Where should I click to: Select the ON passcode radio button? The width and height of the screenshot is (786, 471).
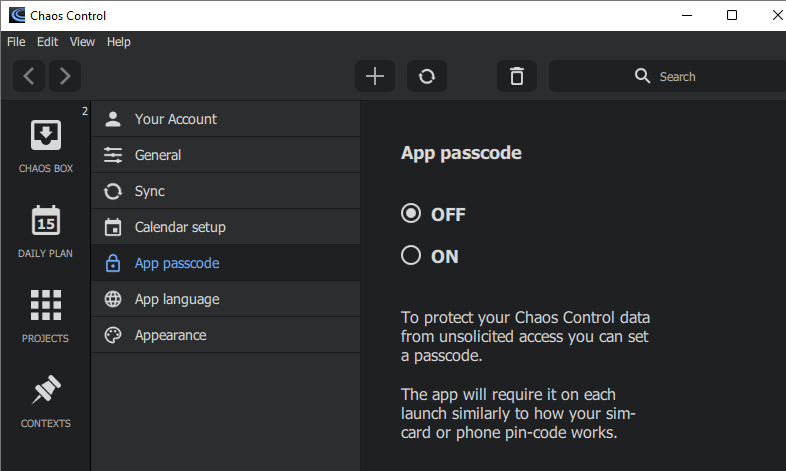411,255
